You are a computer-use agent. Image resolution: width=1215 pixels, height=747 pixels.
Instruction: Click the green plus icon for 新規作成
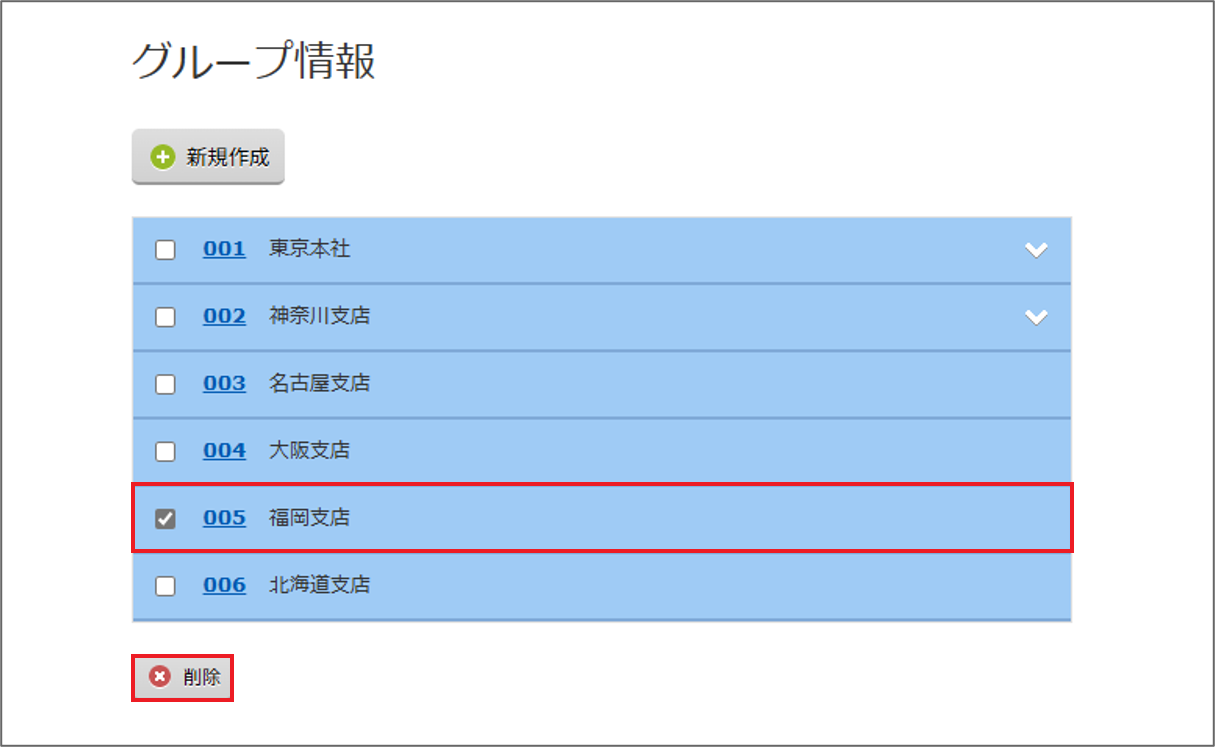[162, 157]
